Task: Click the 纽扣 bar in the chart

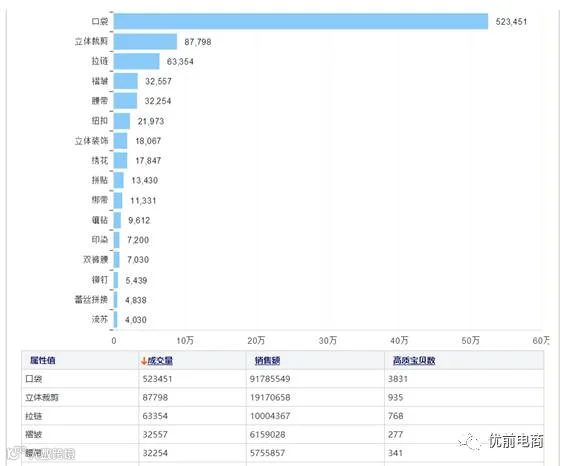Action: (x=122, y=121)
